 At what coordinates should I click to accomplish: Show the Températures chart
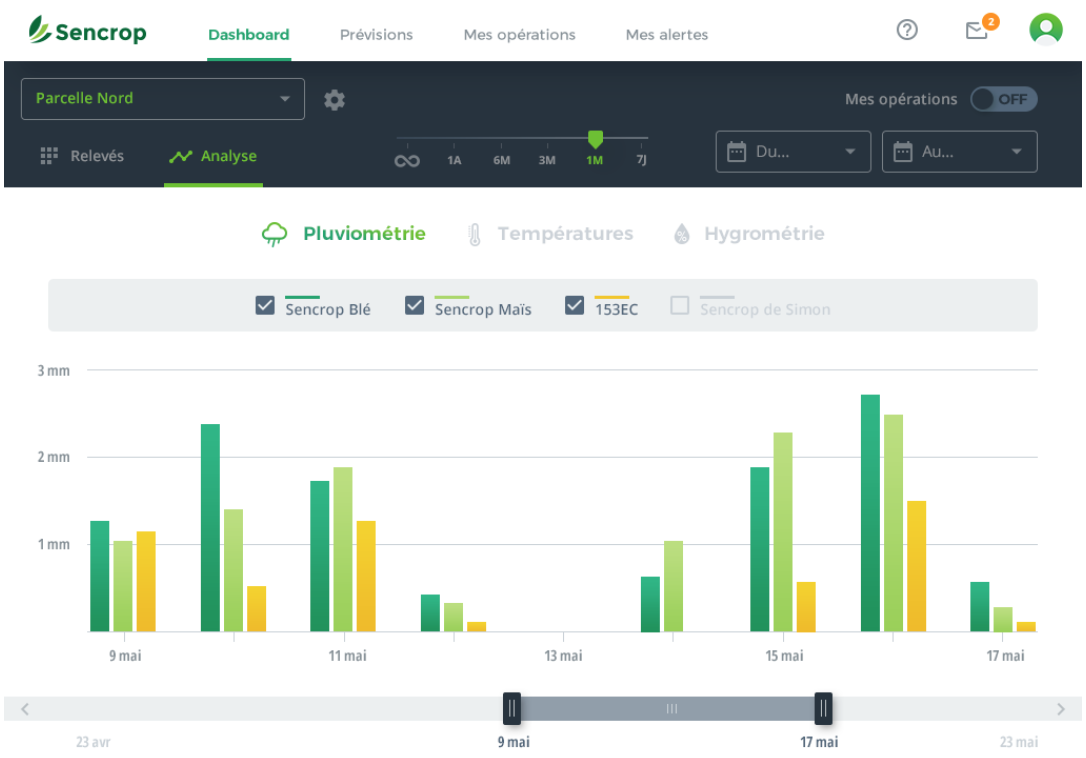point(551,234)
